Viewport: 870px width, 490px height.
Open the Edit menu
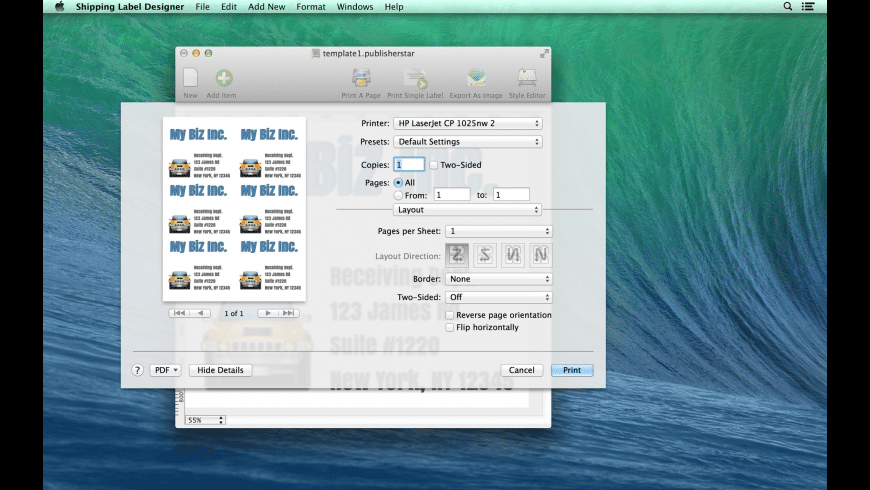229,7
